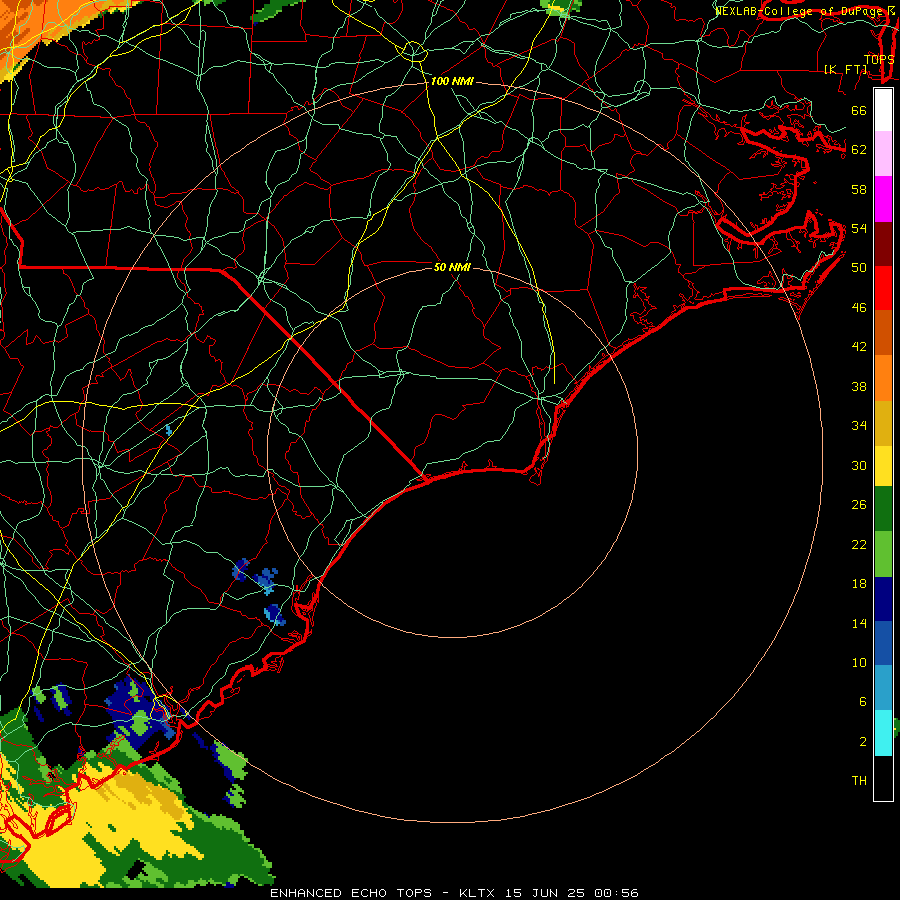Click the '34' scale value
The image size is (900, 900).
[859, 426]
